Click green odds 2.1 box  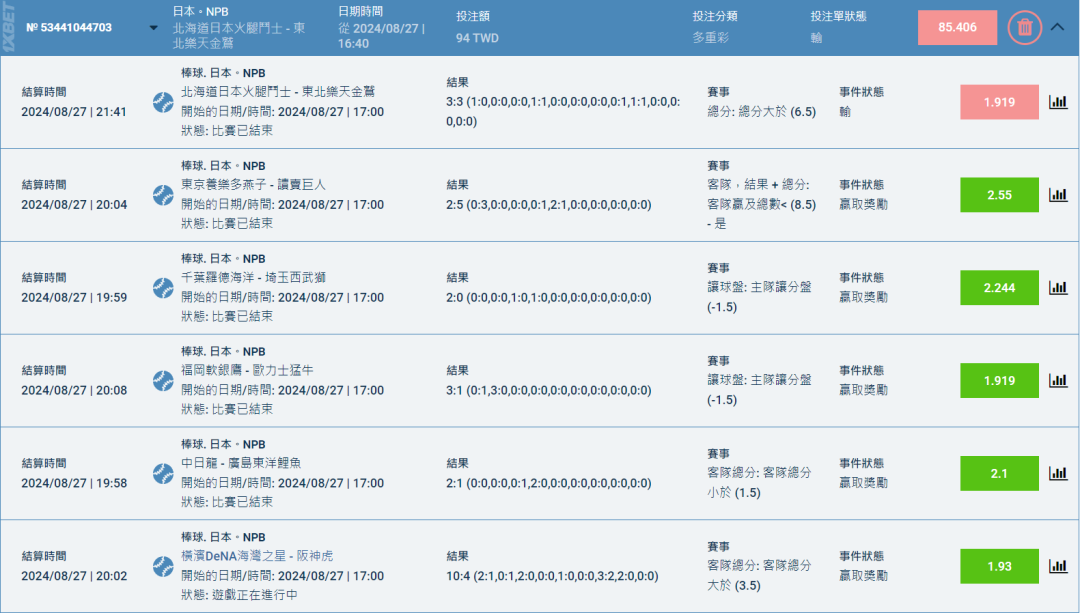pyautogui.click(x=999, y=473)
